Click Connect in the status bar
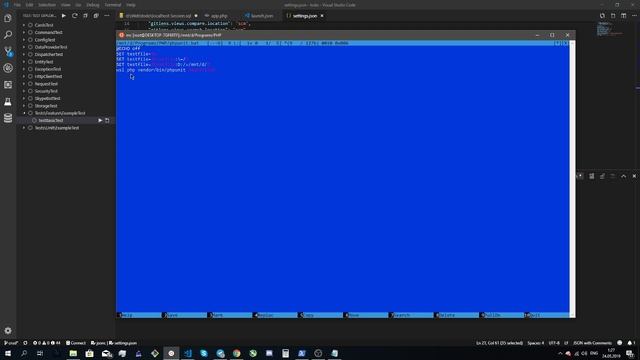The image size is (640, 360). (76, 343)
